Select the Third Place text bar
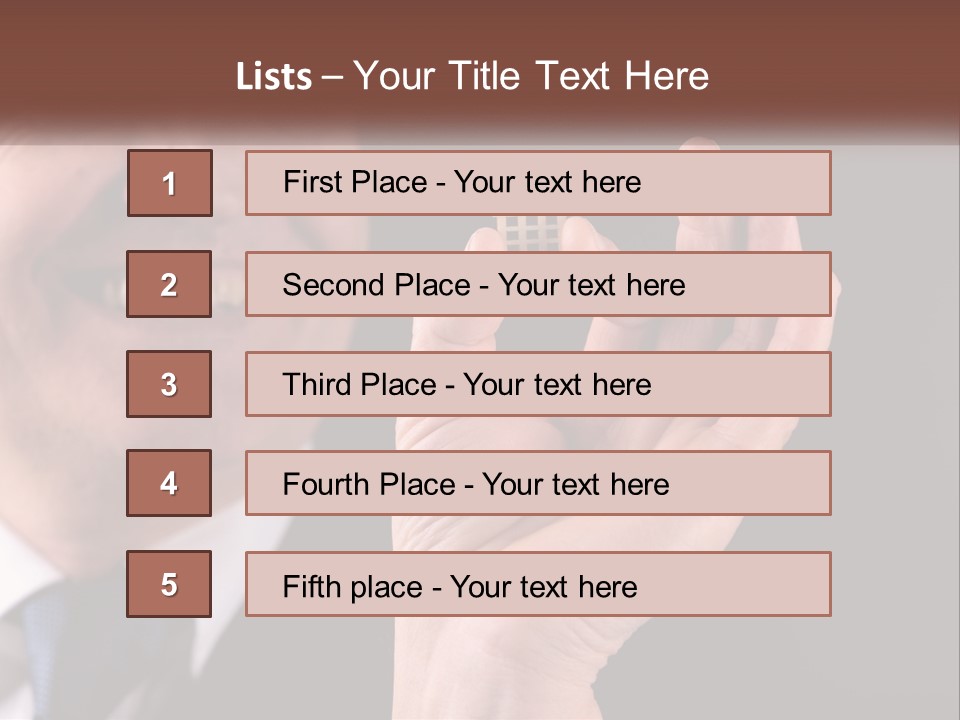Viewport: 960px width, 720px height. [x=538, y=384]
